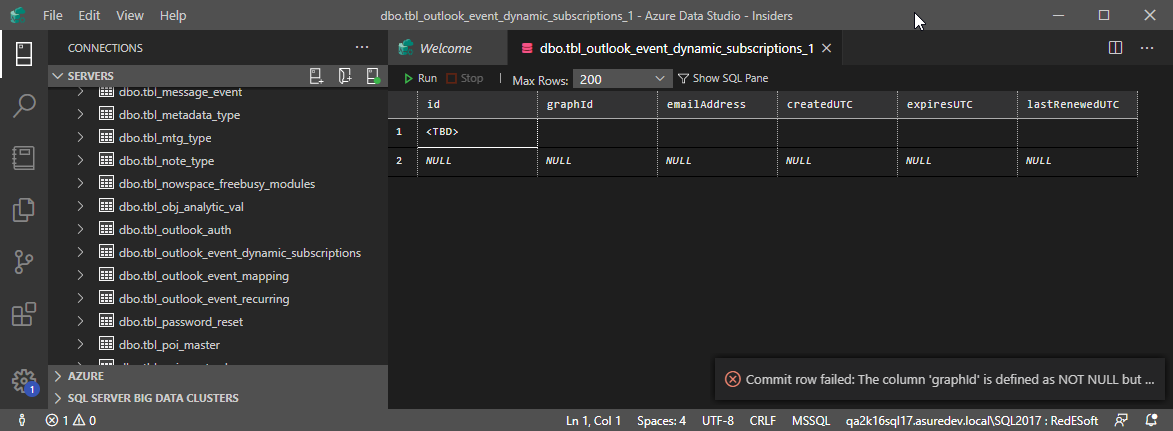
Task: Click the MSSQL language mode status item
Action: tap(811, 421)
